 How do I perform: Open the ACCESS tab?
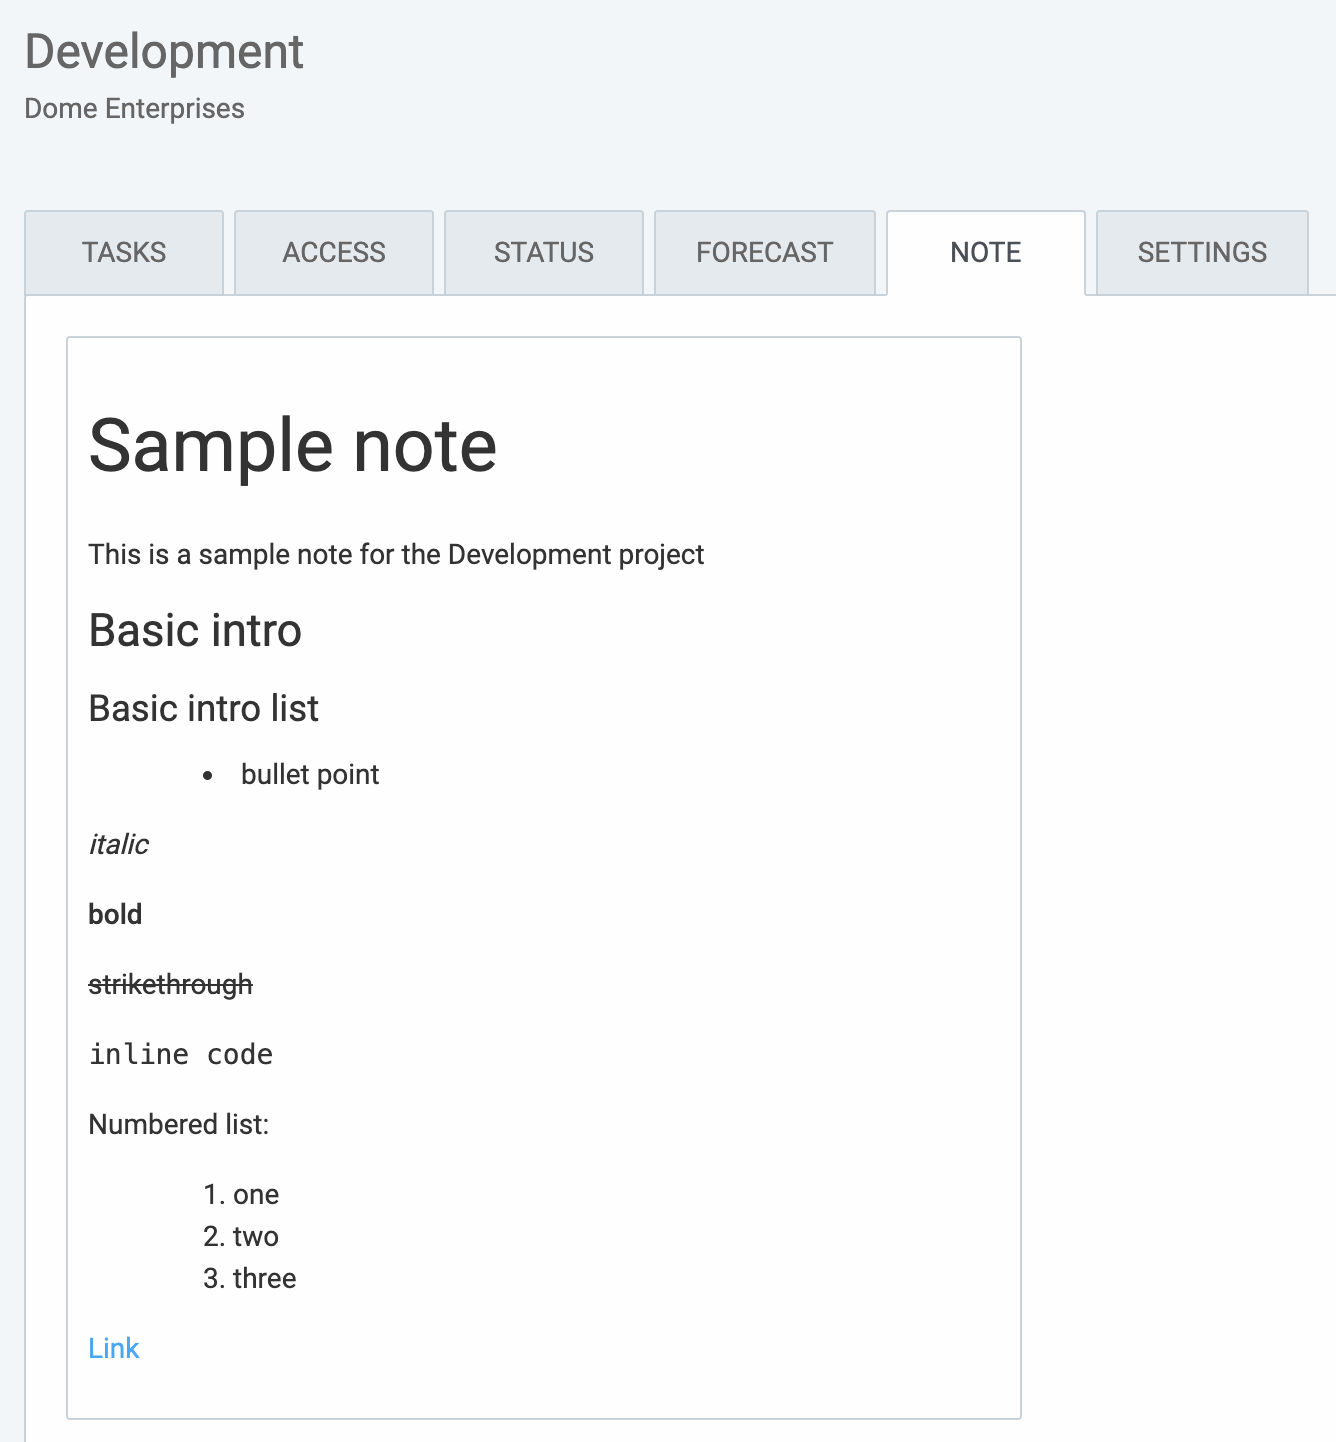[334, 252]
